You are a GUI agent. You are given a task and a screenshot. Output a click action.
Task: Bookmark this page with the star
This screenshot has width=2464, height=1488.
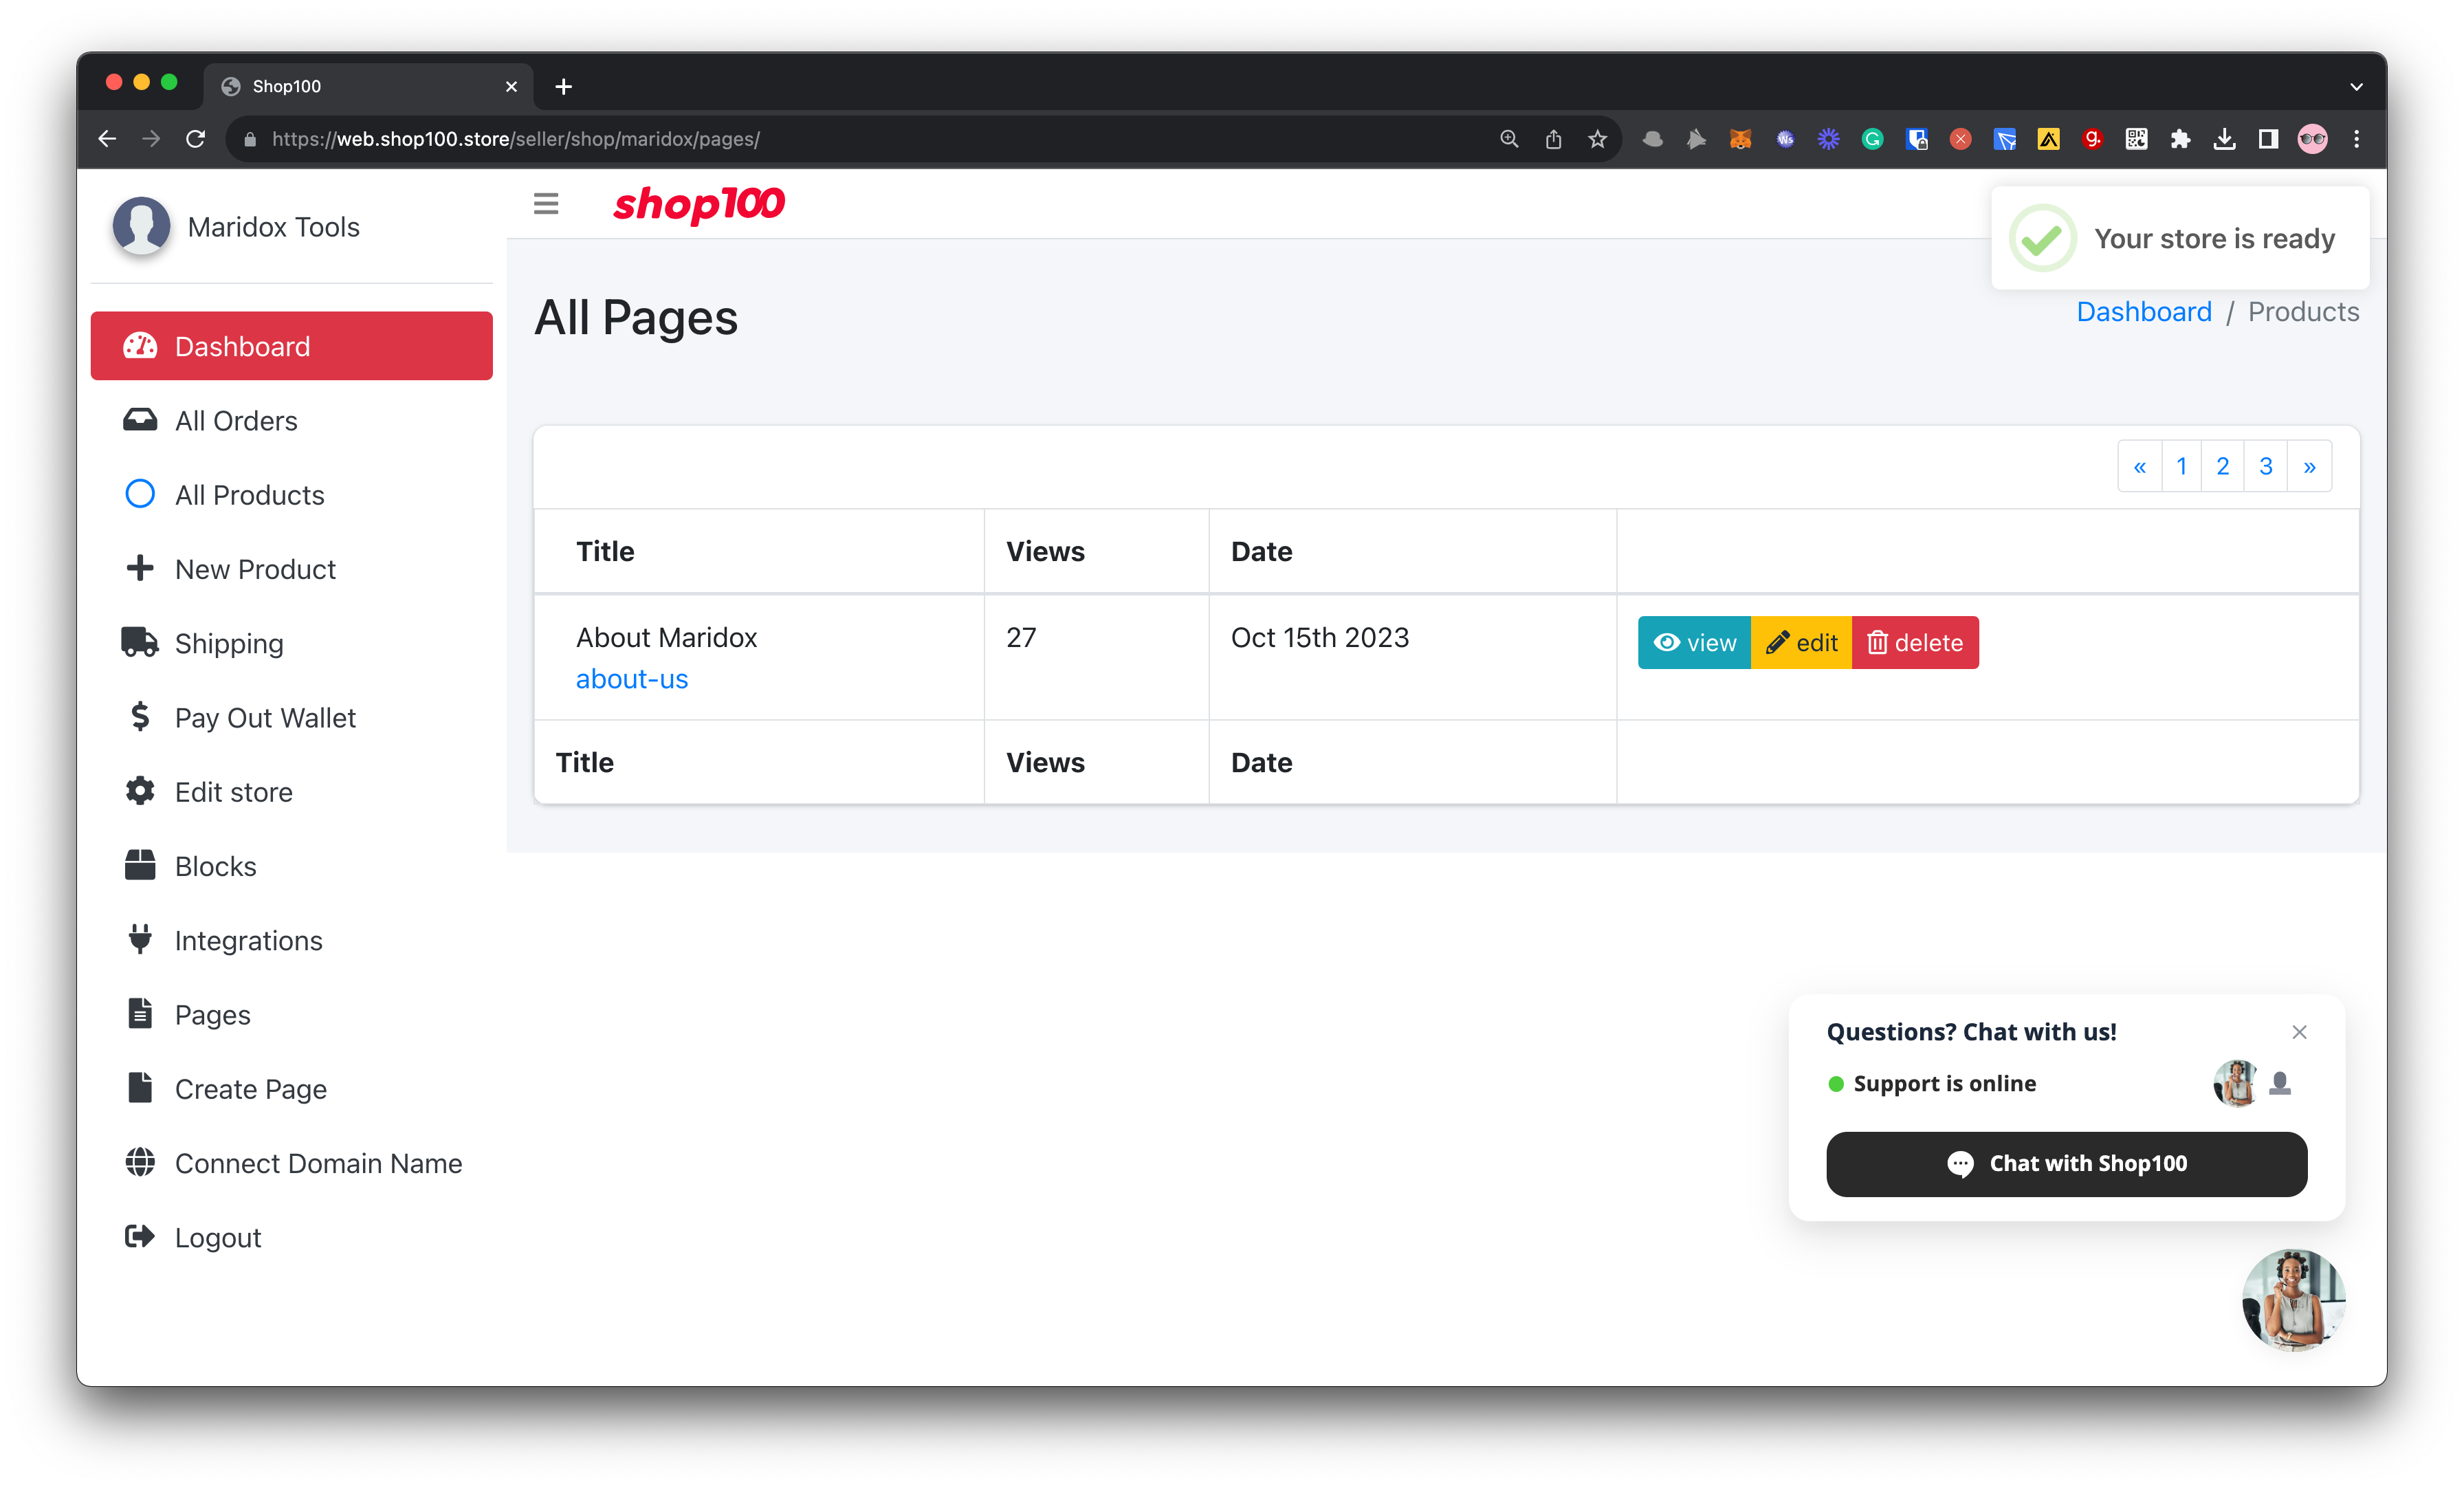[1597, 139]
